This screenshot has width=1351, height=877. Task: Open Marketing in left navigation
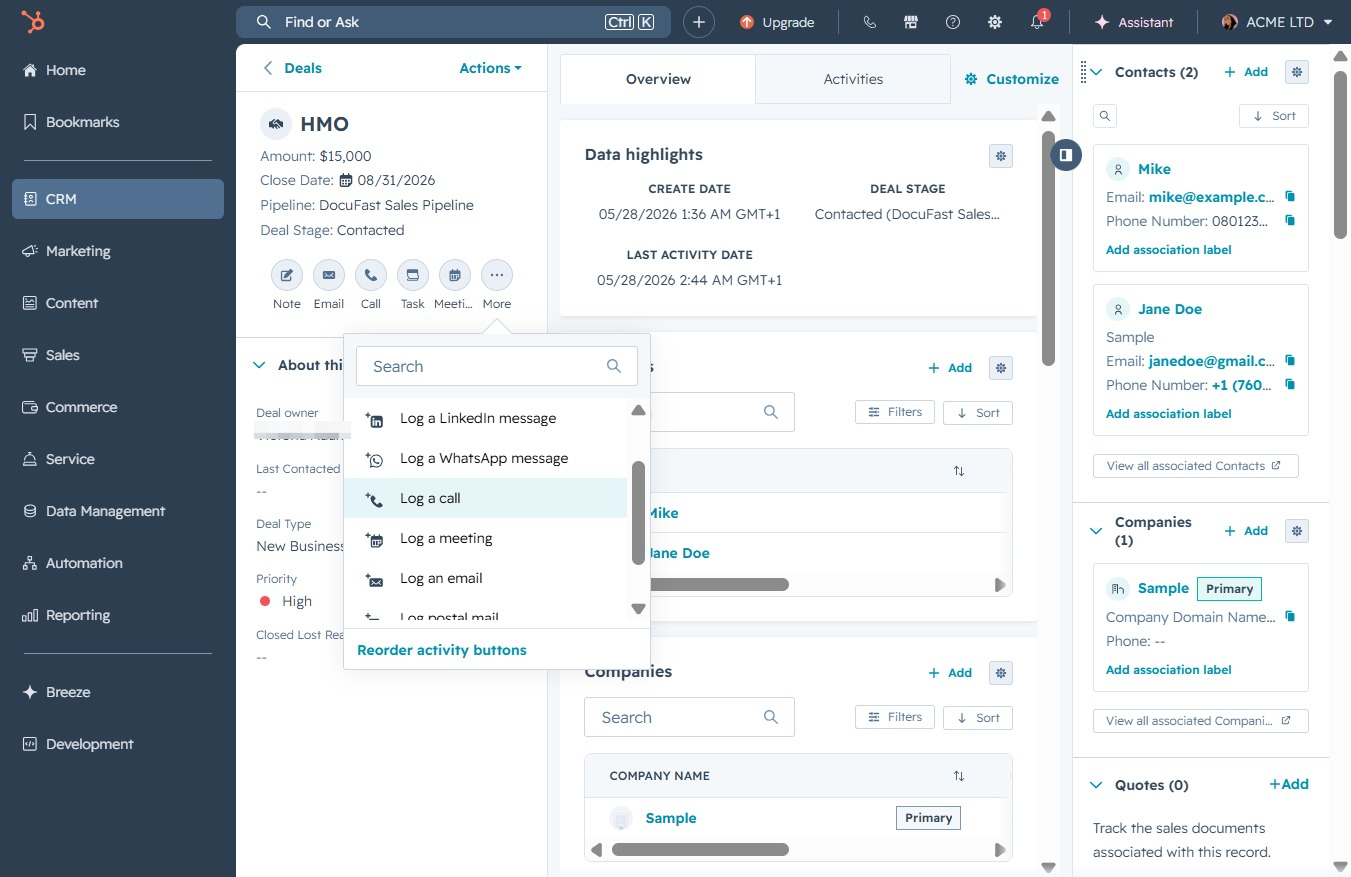tap(118, 251)
